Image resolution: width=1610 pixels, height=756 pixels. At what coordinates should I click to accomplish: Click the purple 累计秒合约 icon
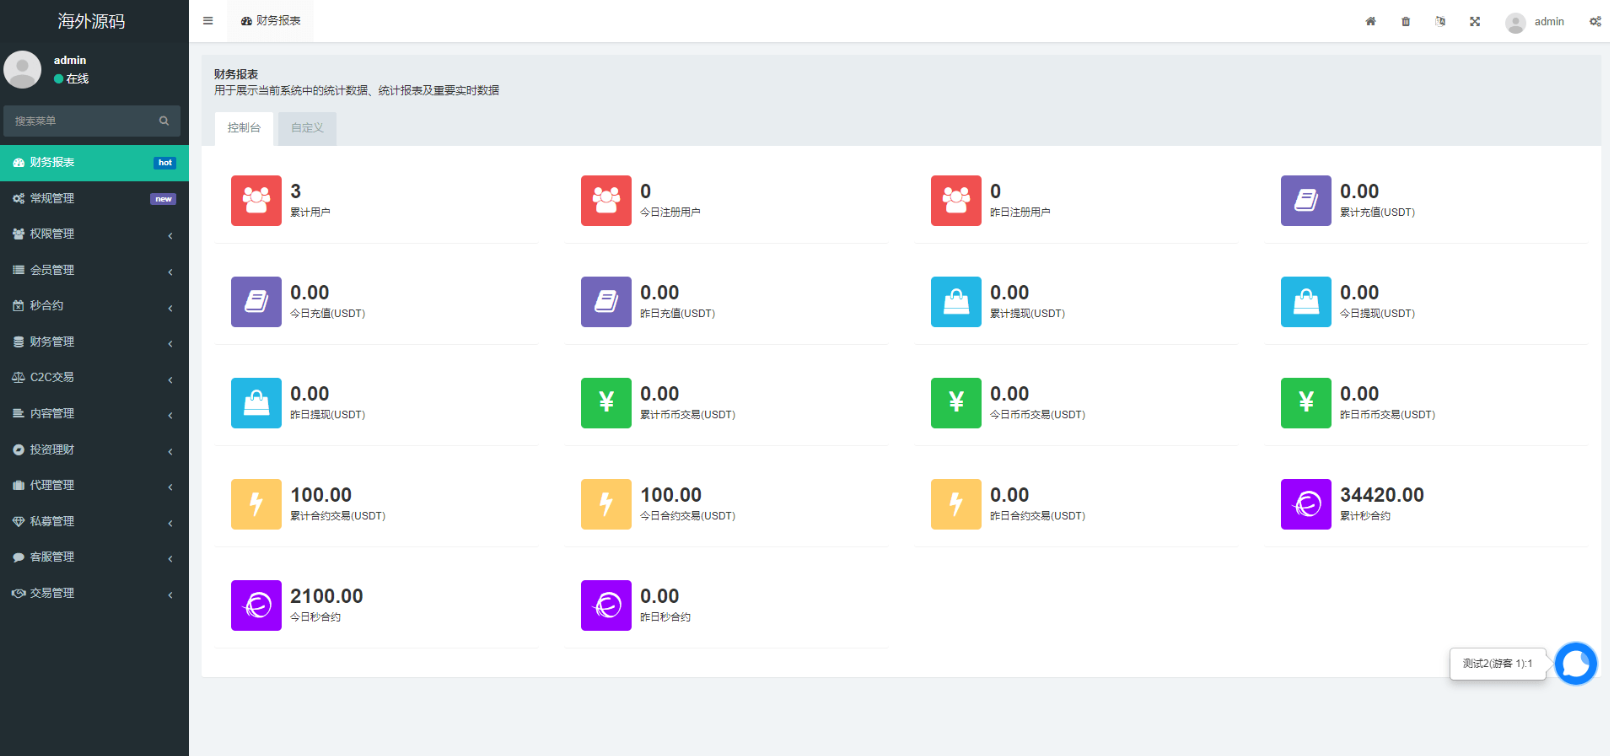coord(1305,504)
